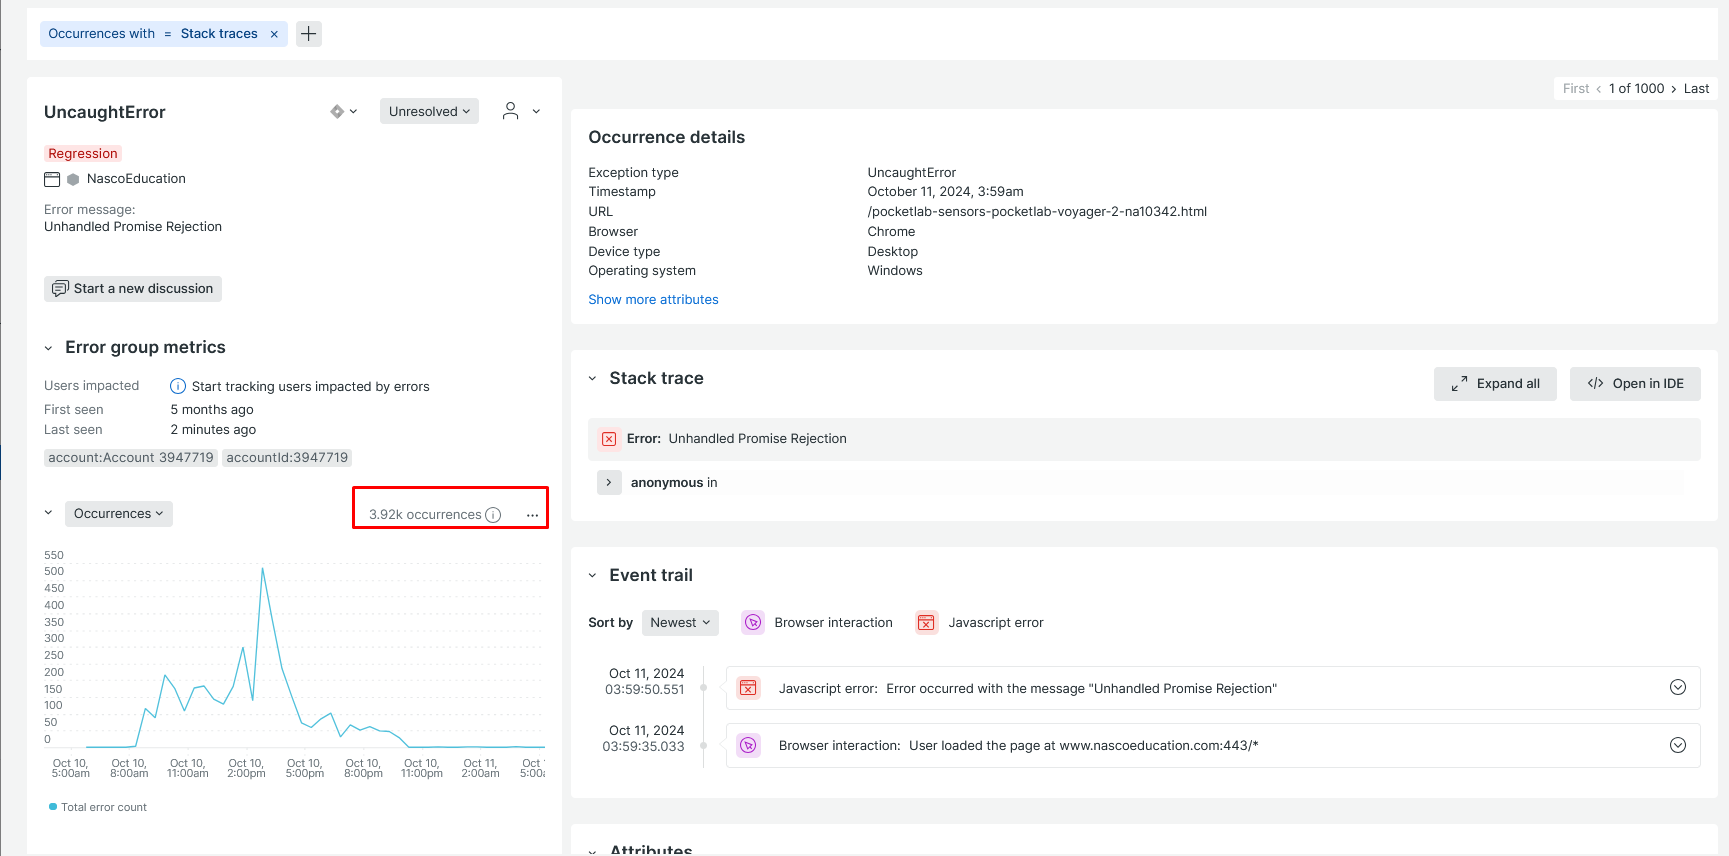Go to previous occurrence arrow

tap(1599, 89)
